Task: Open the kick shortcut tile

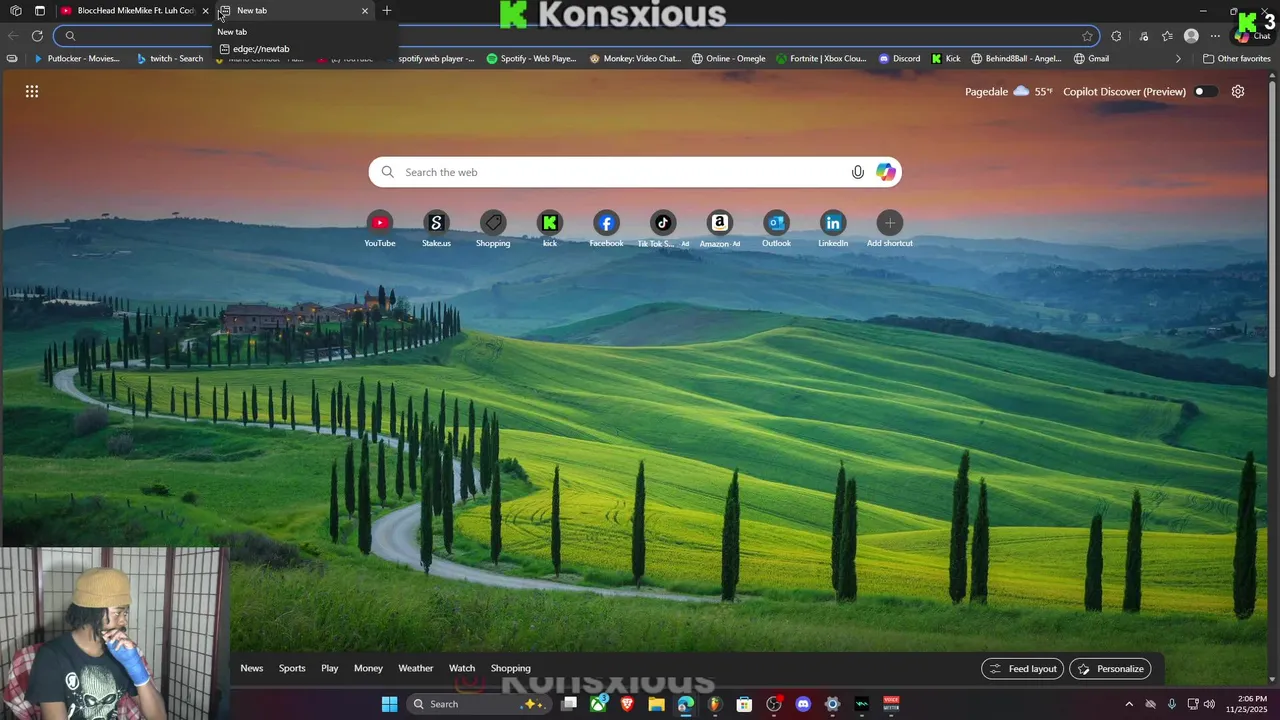Action: 550,229
